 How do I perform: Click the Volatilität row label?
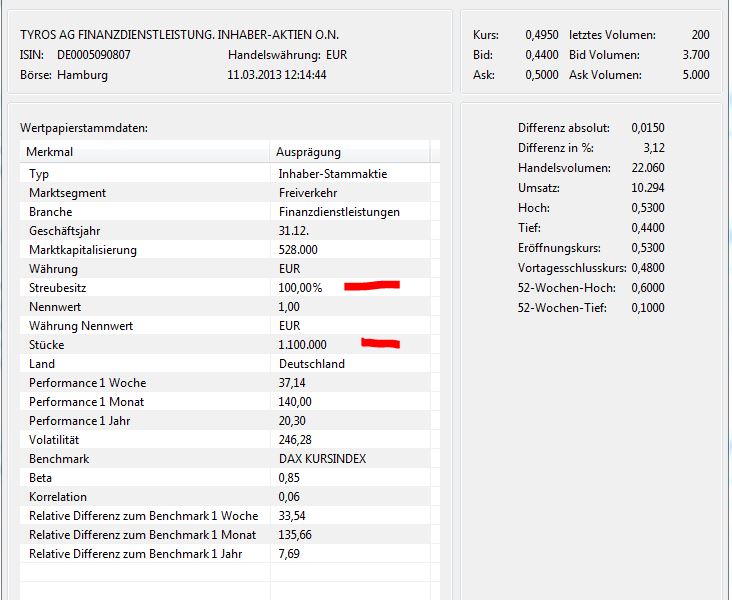click(54, 440)
